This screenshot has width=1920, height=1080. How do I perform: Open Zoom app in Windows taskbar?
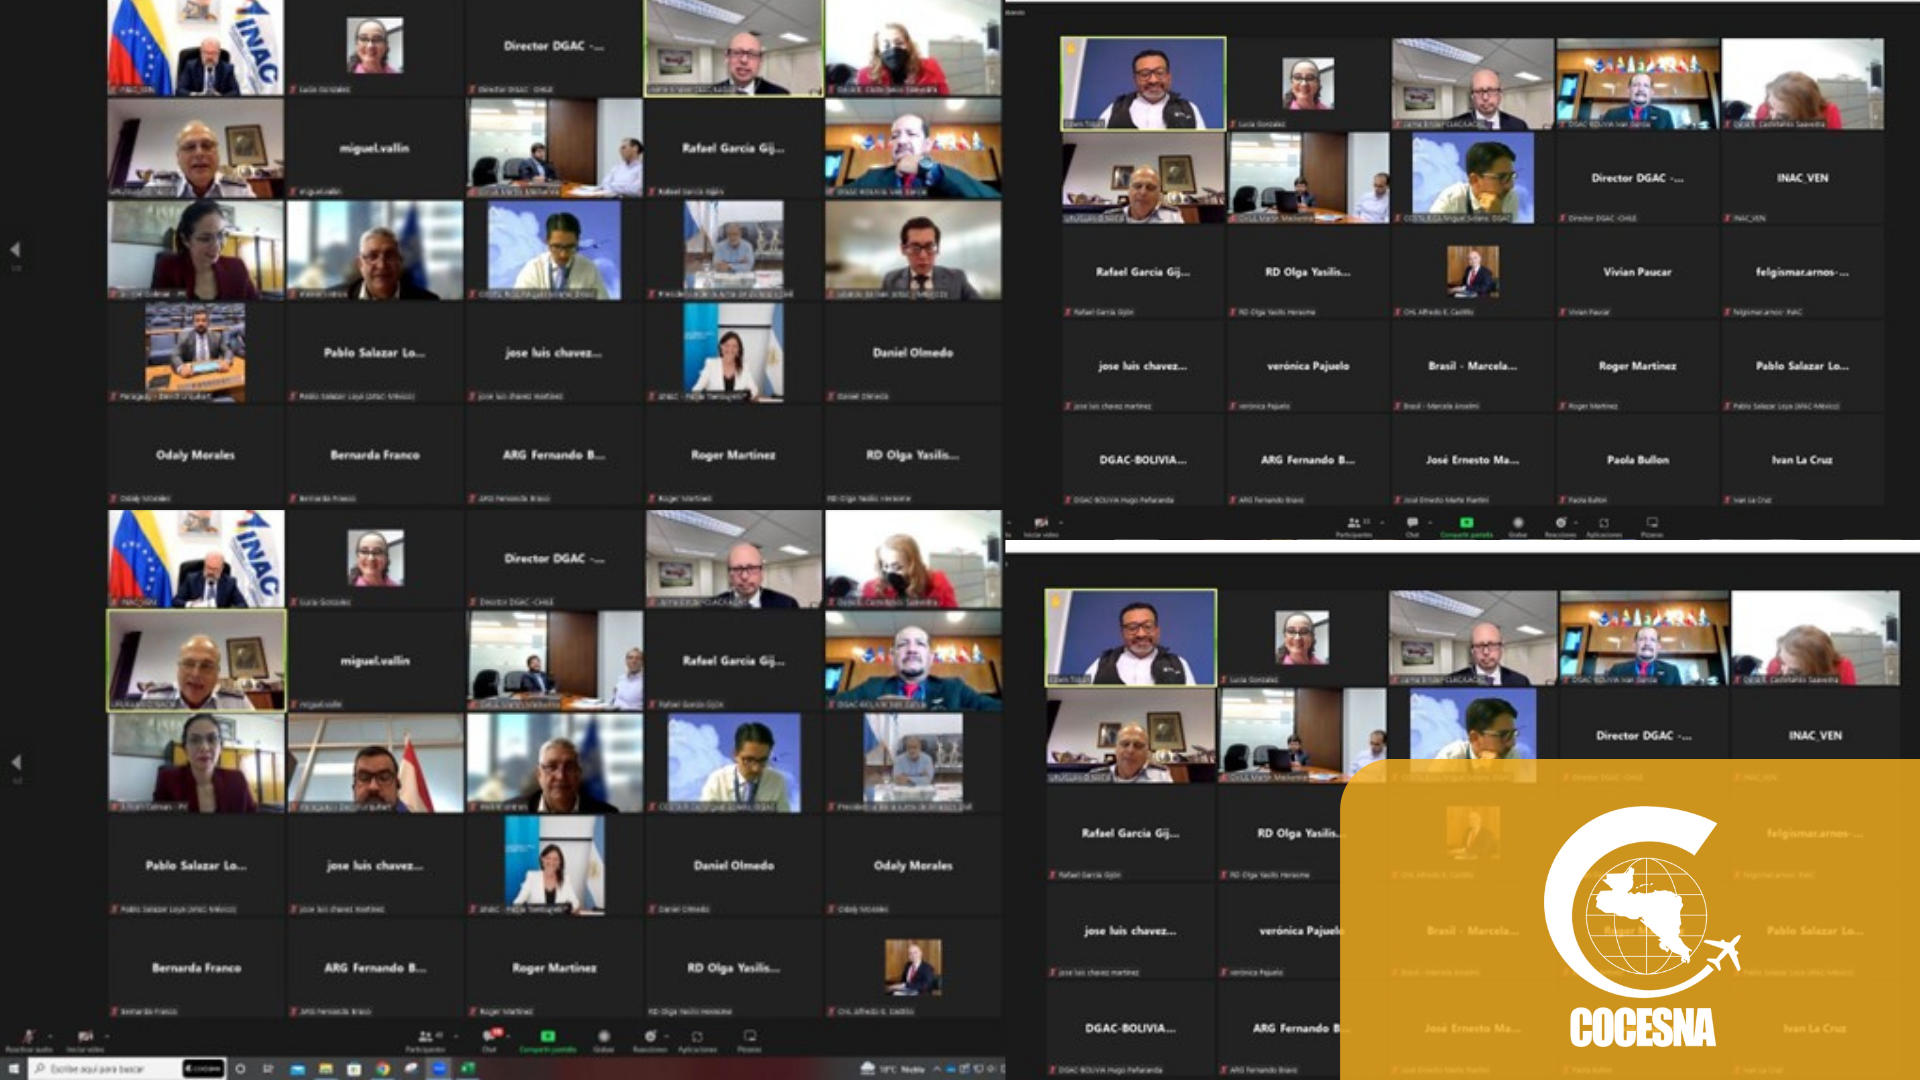pos(439,1069)
